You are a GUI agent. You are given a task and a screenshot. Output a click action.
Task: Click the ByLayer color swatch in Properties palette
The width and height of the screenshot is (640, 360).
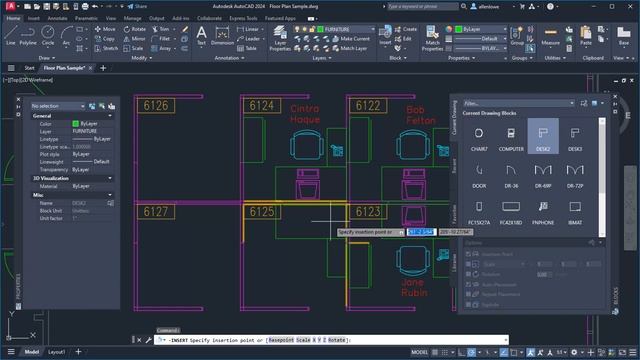[x=76, y=124]
